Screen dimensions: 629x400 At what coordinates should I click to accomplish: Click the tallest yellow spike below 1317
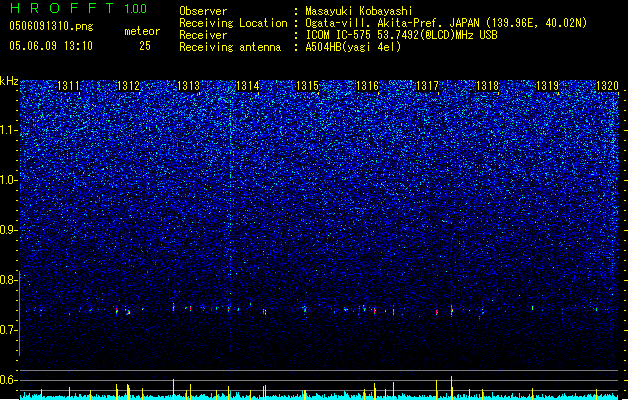pos(452,388)
